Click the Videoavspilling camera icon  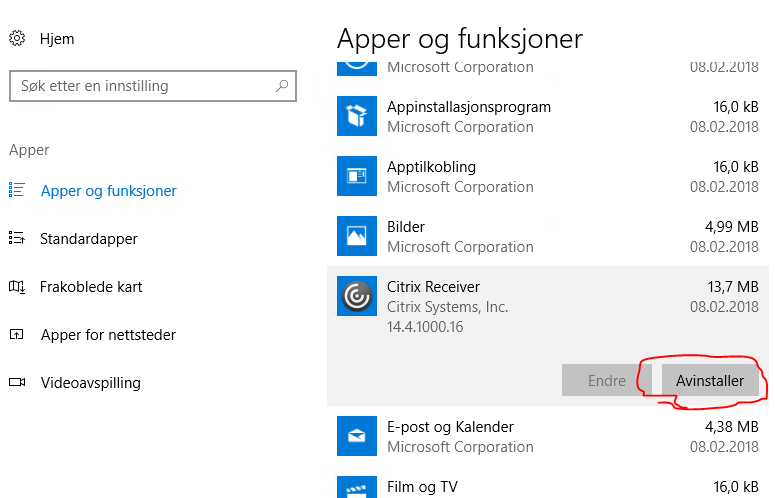17,382
